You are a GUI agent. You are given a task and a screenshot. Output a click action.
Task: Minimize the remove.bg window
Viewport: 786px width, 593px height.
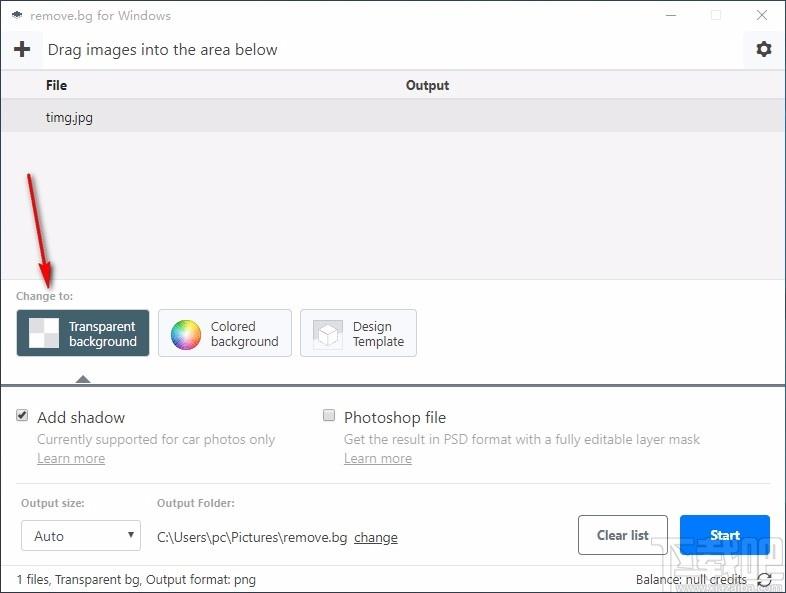click(671, 16)
